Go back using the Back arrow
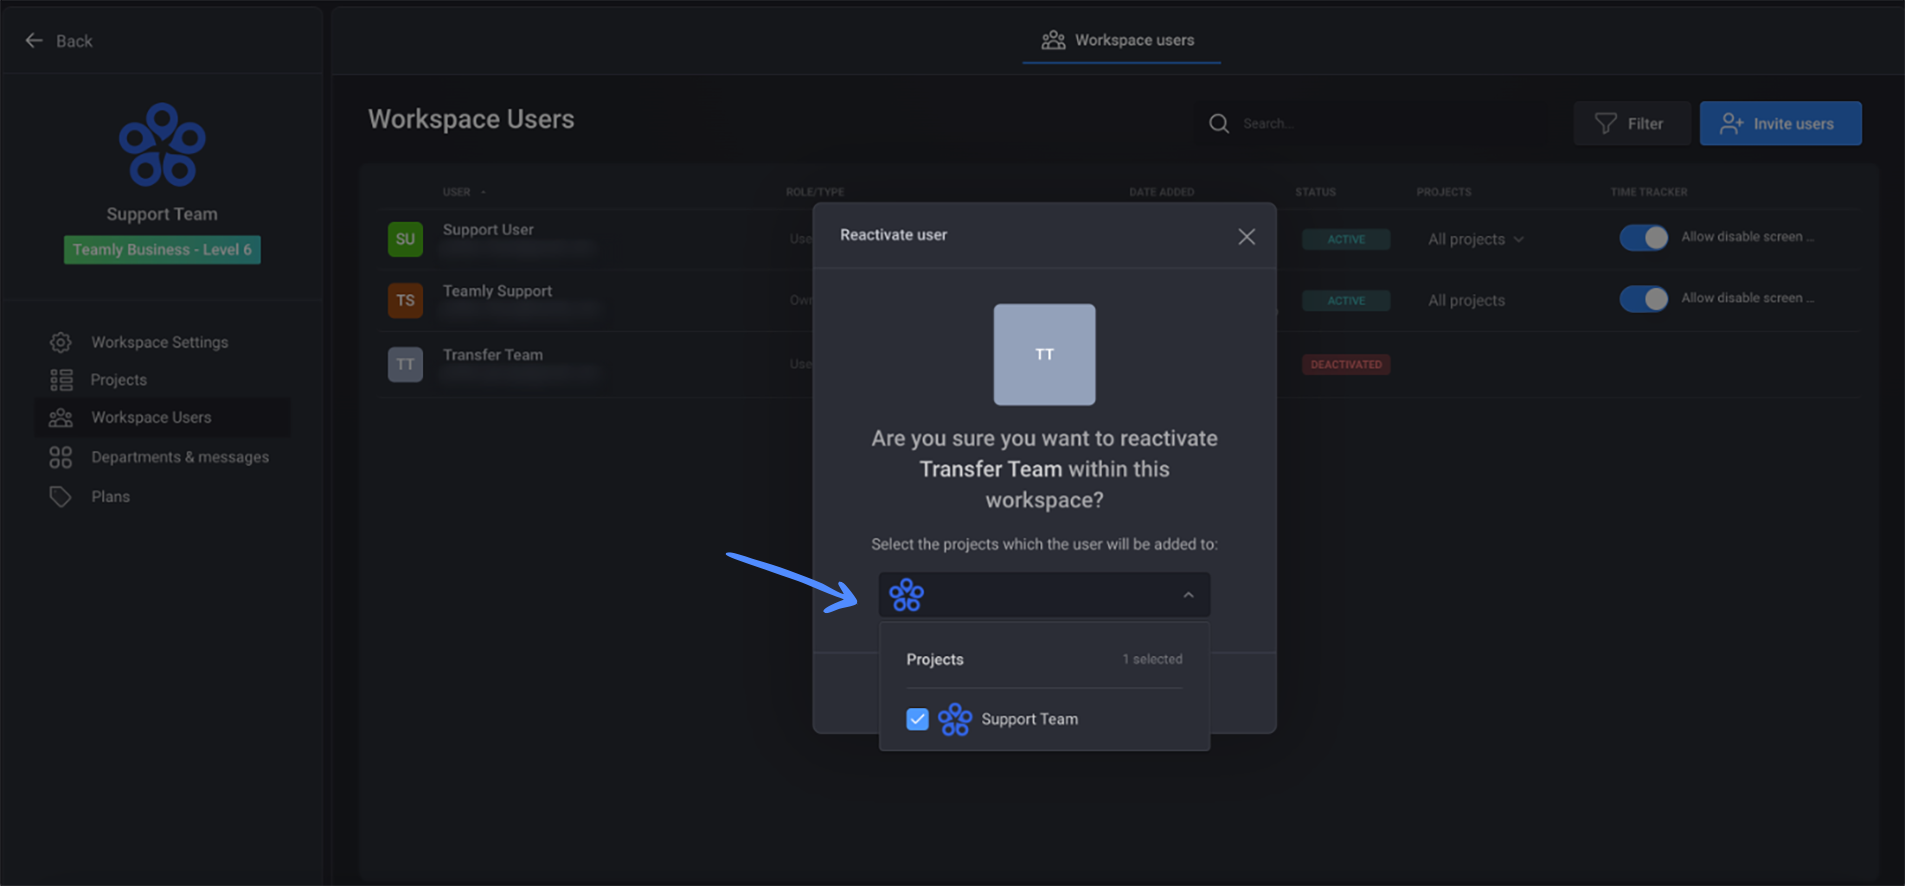This screenshot has height=886, width=1905. (34, 41)
